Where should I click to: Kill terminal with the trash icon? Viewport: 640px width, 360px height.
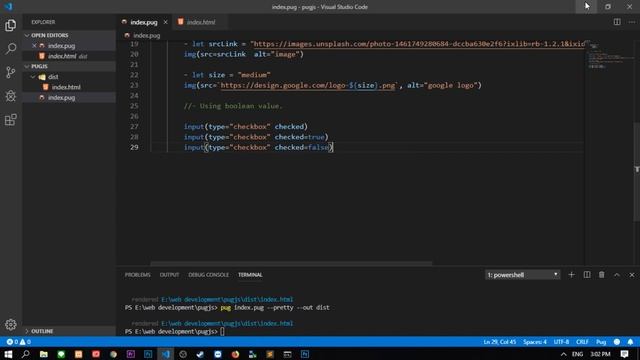[602, 275]
